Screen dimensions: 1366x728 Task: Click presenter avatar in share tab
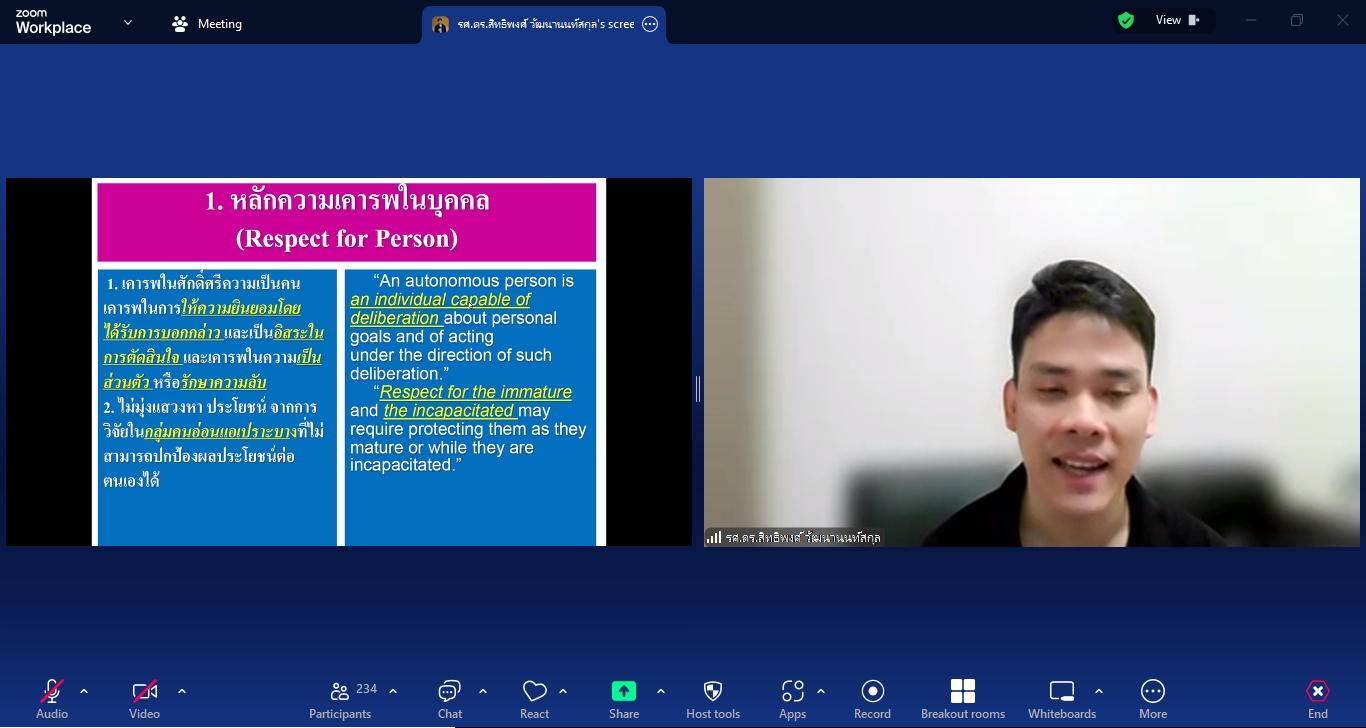[x=440, y=24]
